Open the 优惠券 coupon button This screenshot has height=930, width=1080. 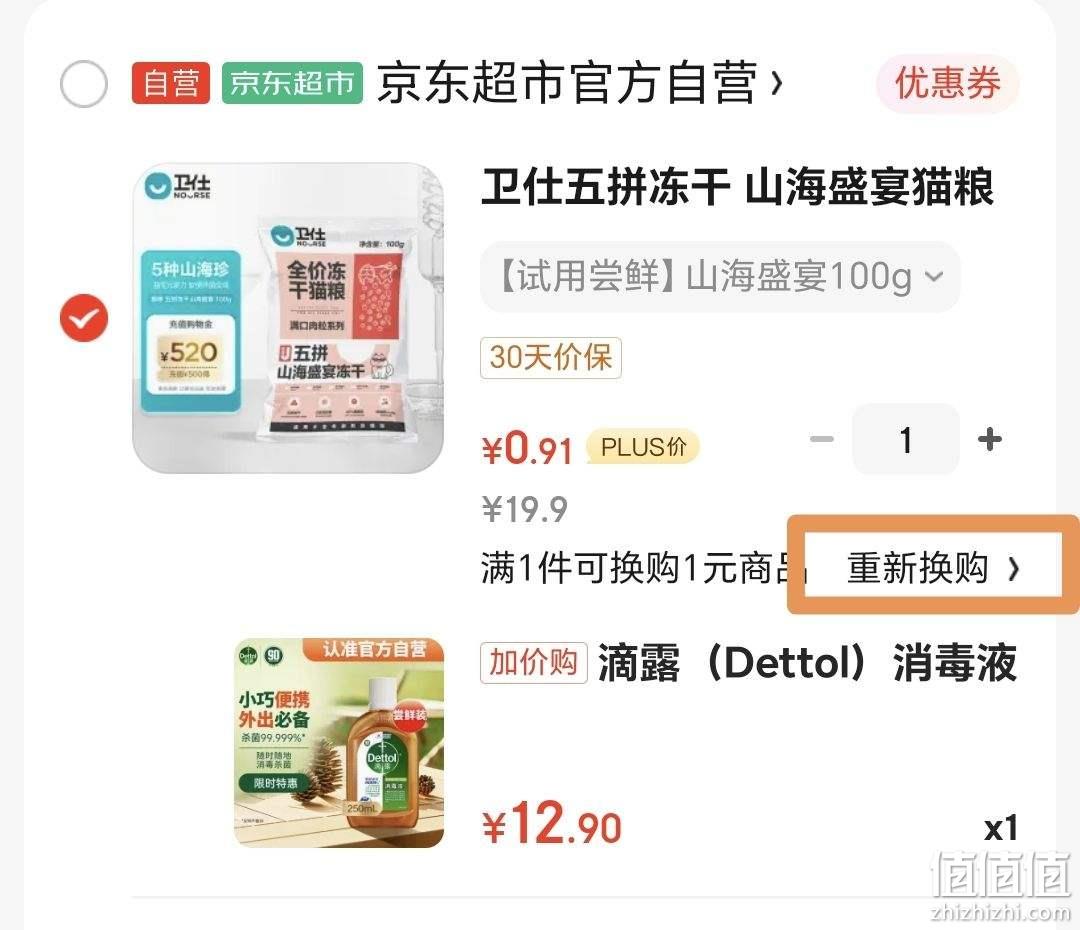(947, 83)
